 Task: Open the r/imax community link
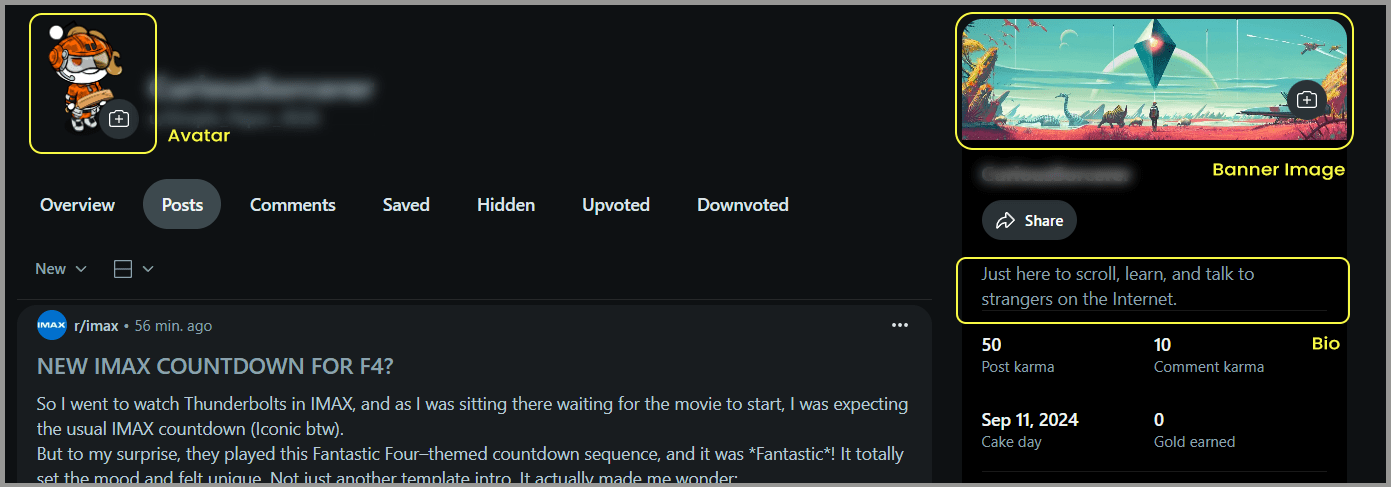96,326
